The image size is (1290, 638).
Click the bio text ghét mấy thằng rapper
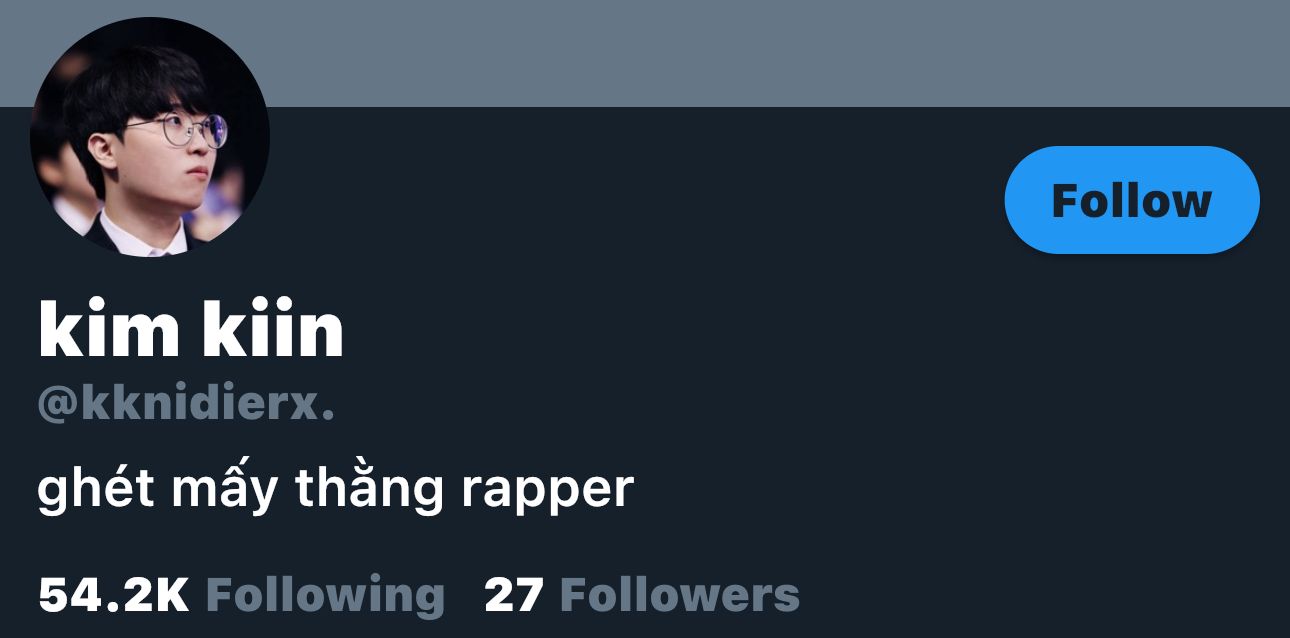pyautogui.click(x=336, y=490)
